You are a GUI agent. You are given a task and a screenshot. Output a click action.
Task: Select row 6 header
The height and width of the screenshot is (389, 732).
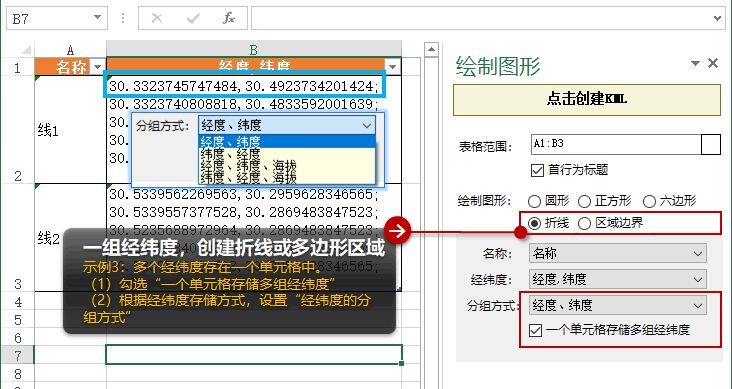tap(18, 337)
